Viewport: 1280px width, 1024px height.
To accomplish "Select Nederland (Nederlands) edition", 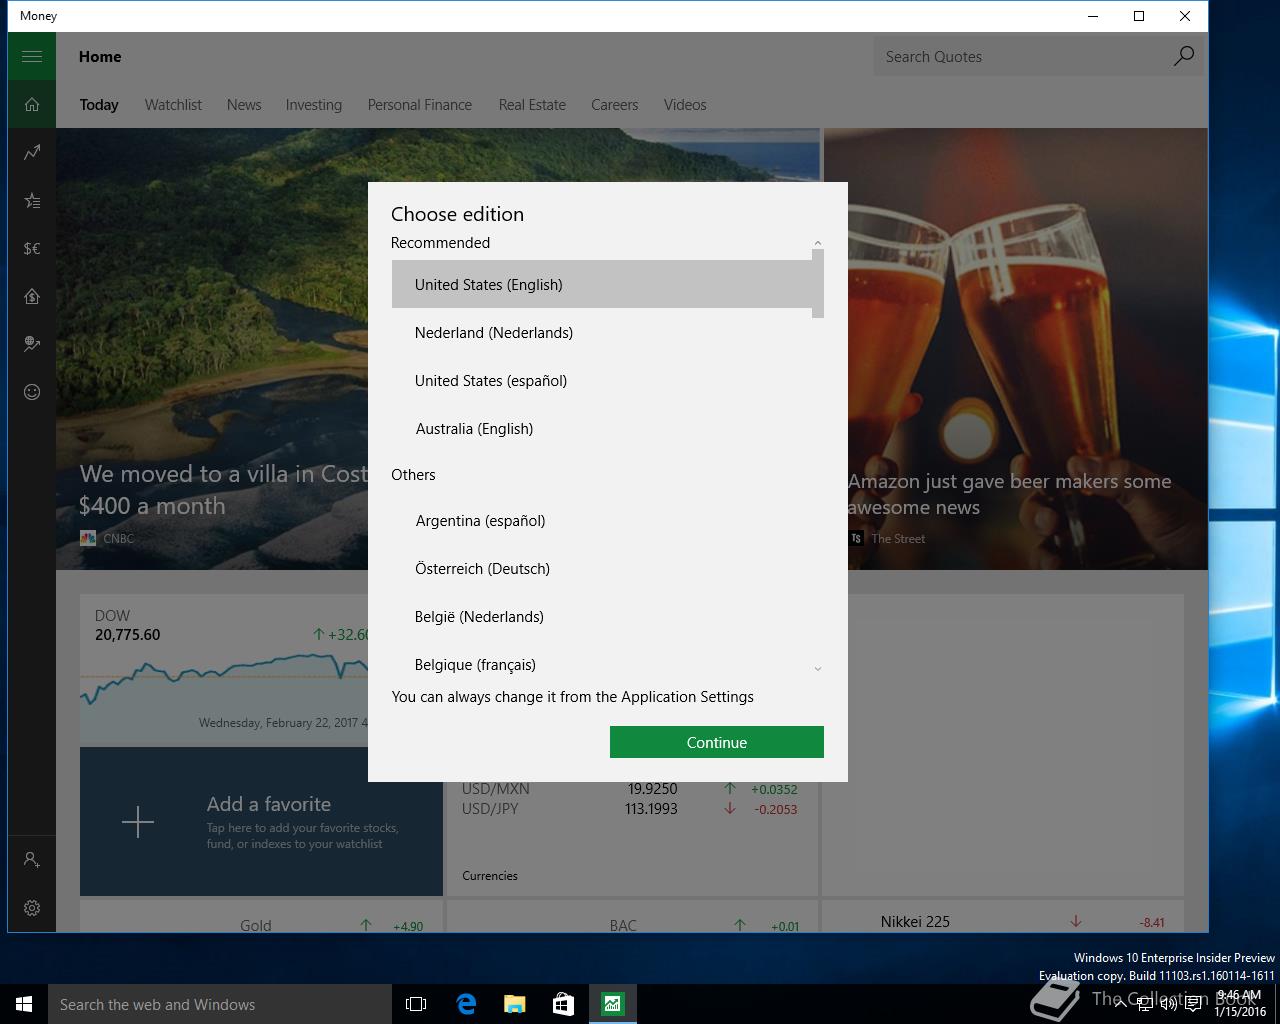I will tap(602, 332).
